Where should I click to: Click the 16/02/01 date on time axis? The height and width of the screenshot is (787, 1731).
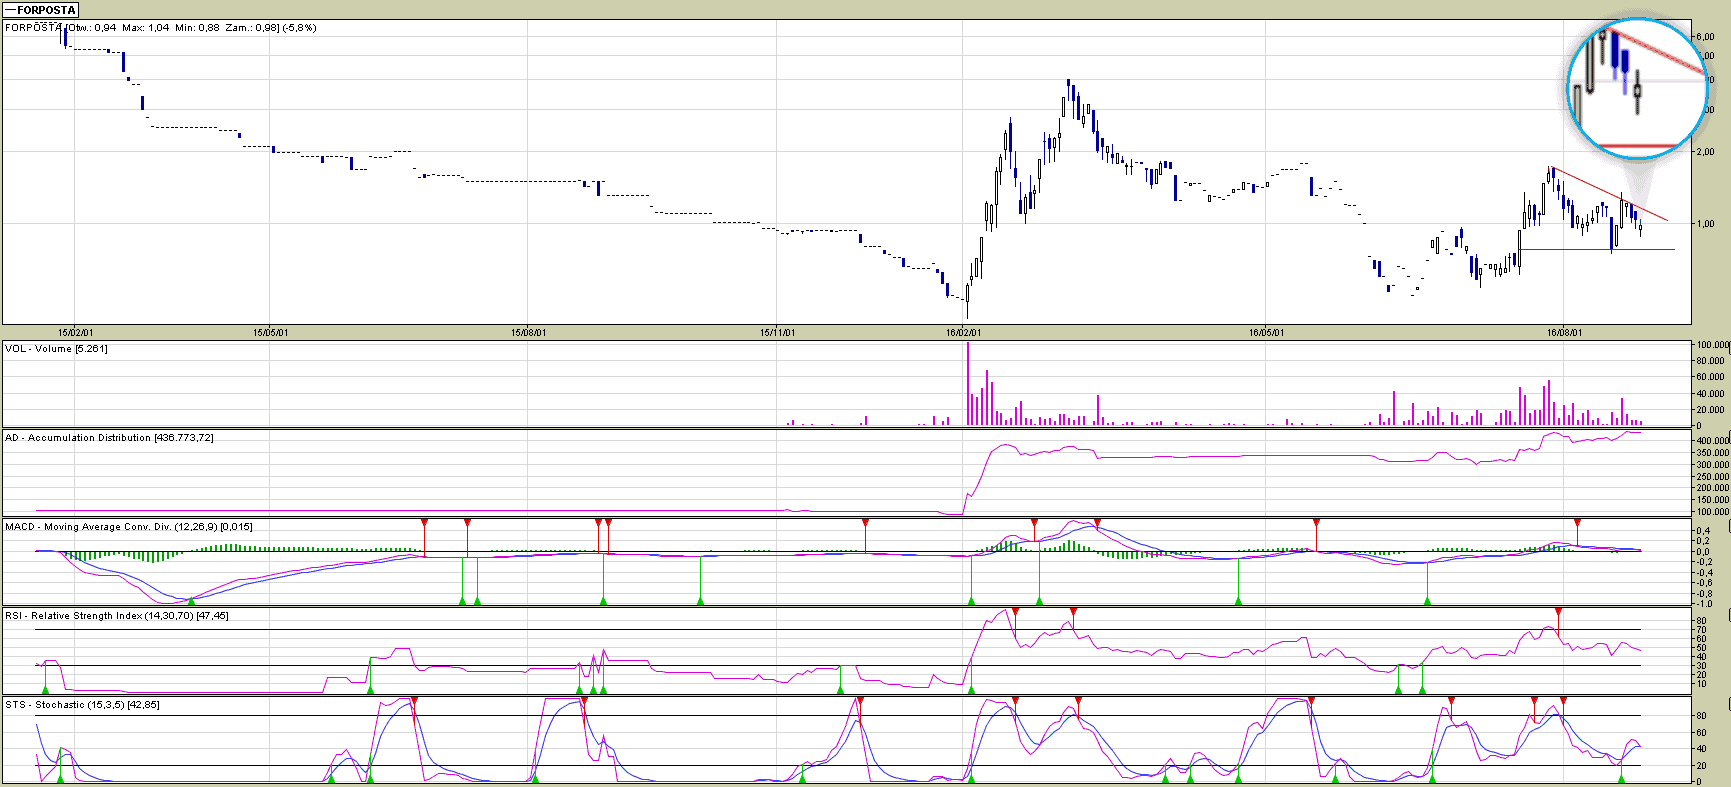pyautogui.click(x=964, y=333)
